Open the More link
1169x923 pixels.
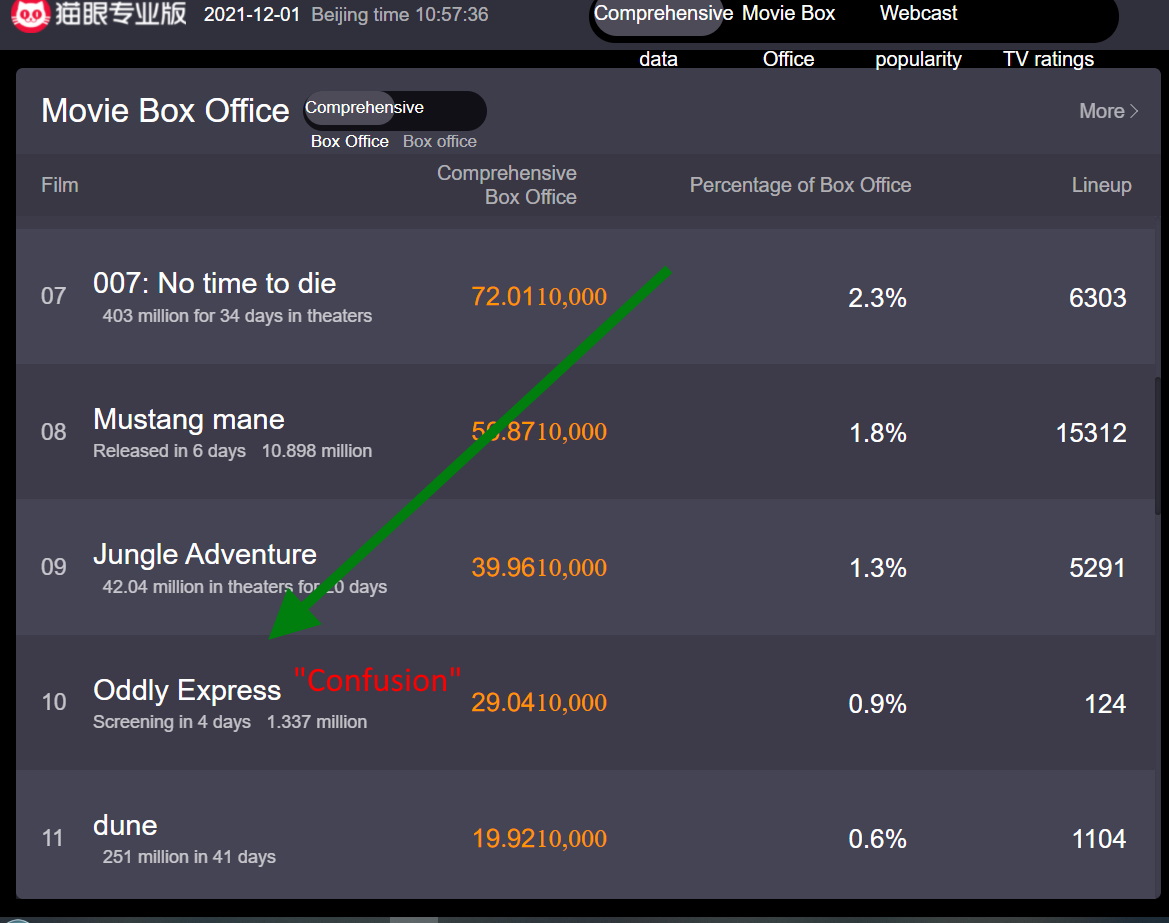click(x=1109, y=111)
